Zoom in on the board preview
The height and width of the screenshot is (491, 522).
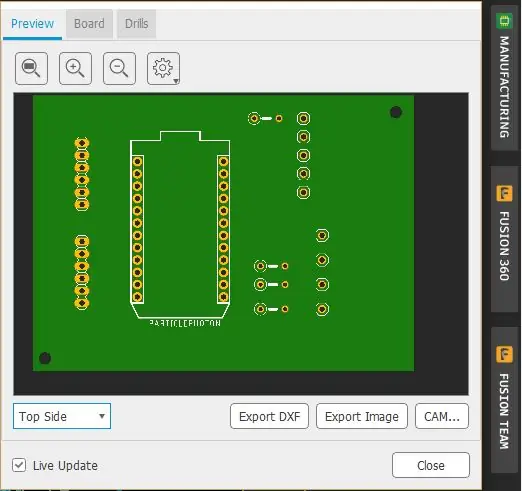click(75, 68)
